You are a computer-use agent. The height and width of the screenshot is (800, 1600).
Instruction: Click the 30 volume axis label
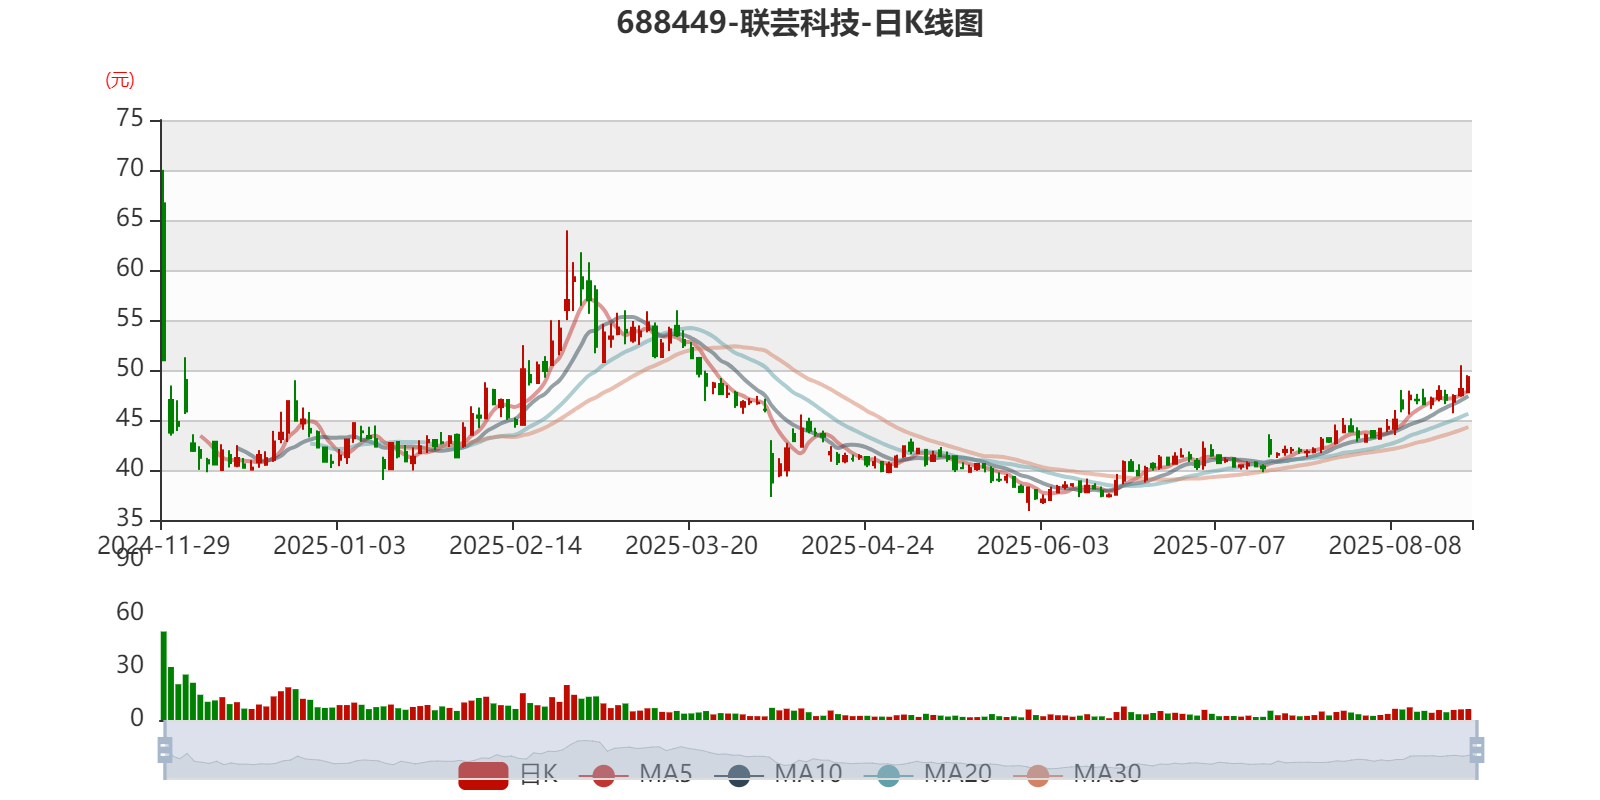click(x=130, y=665)
